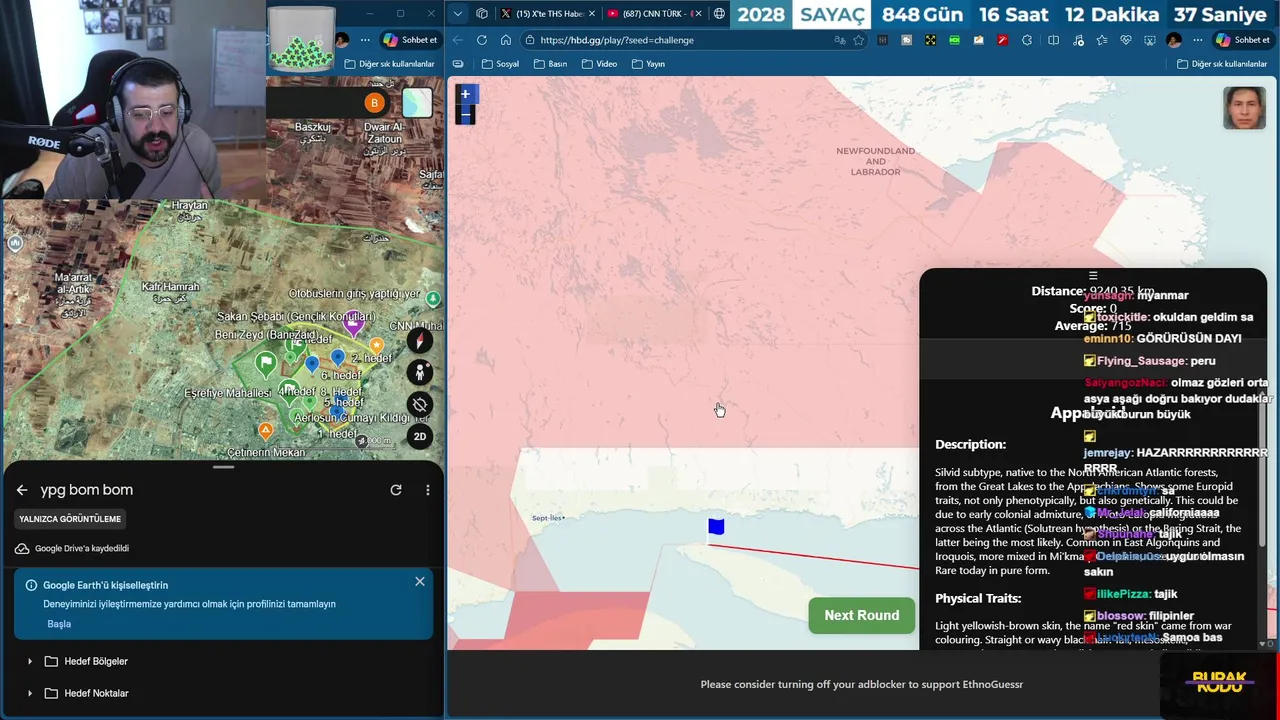Click the Next Round button
Screen dimensions: 1280x720
coord(861,615)
